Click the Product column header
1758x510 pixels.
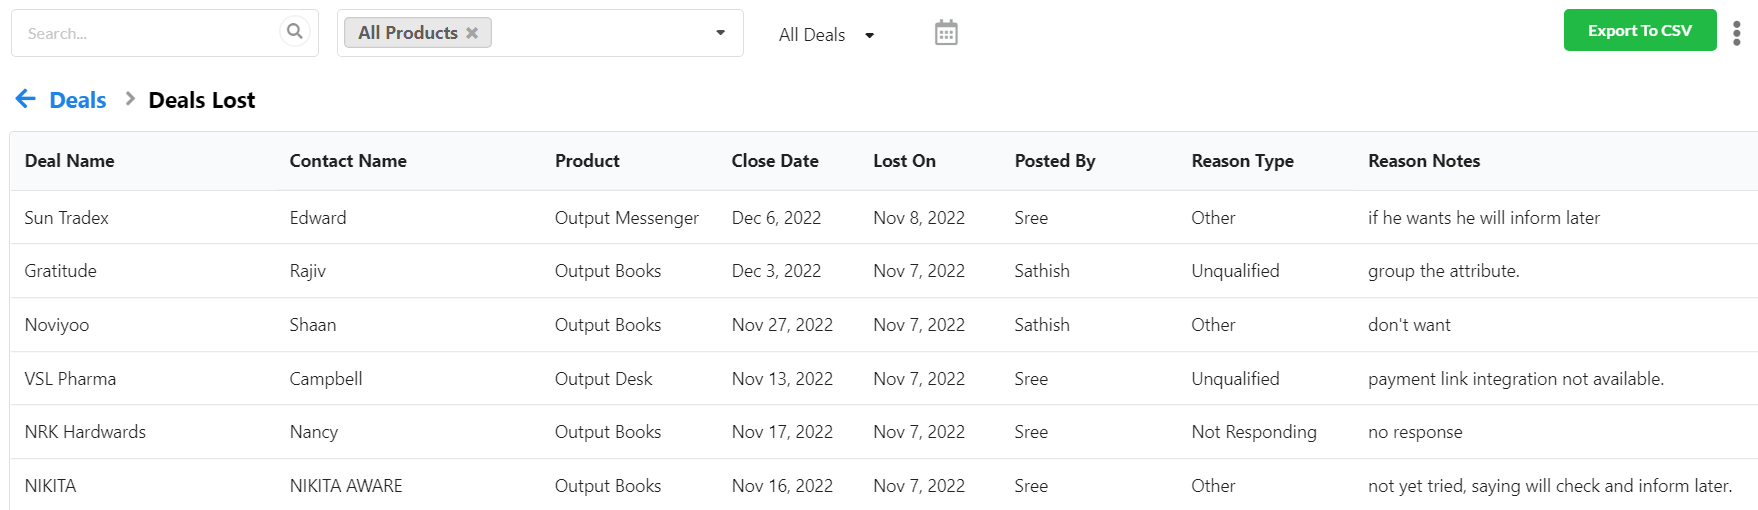click(587, 161)
